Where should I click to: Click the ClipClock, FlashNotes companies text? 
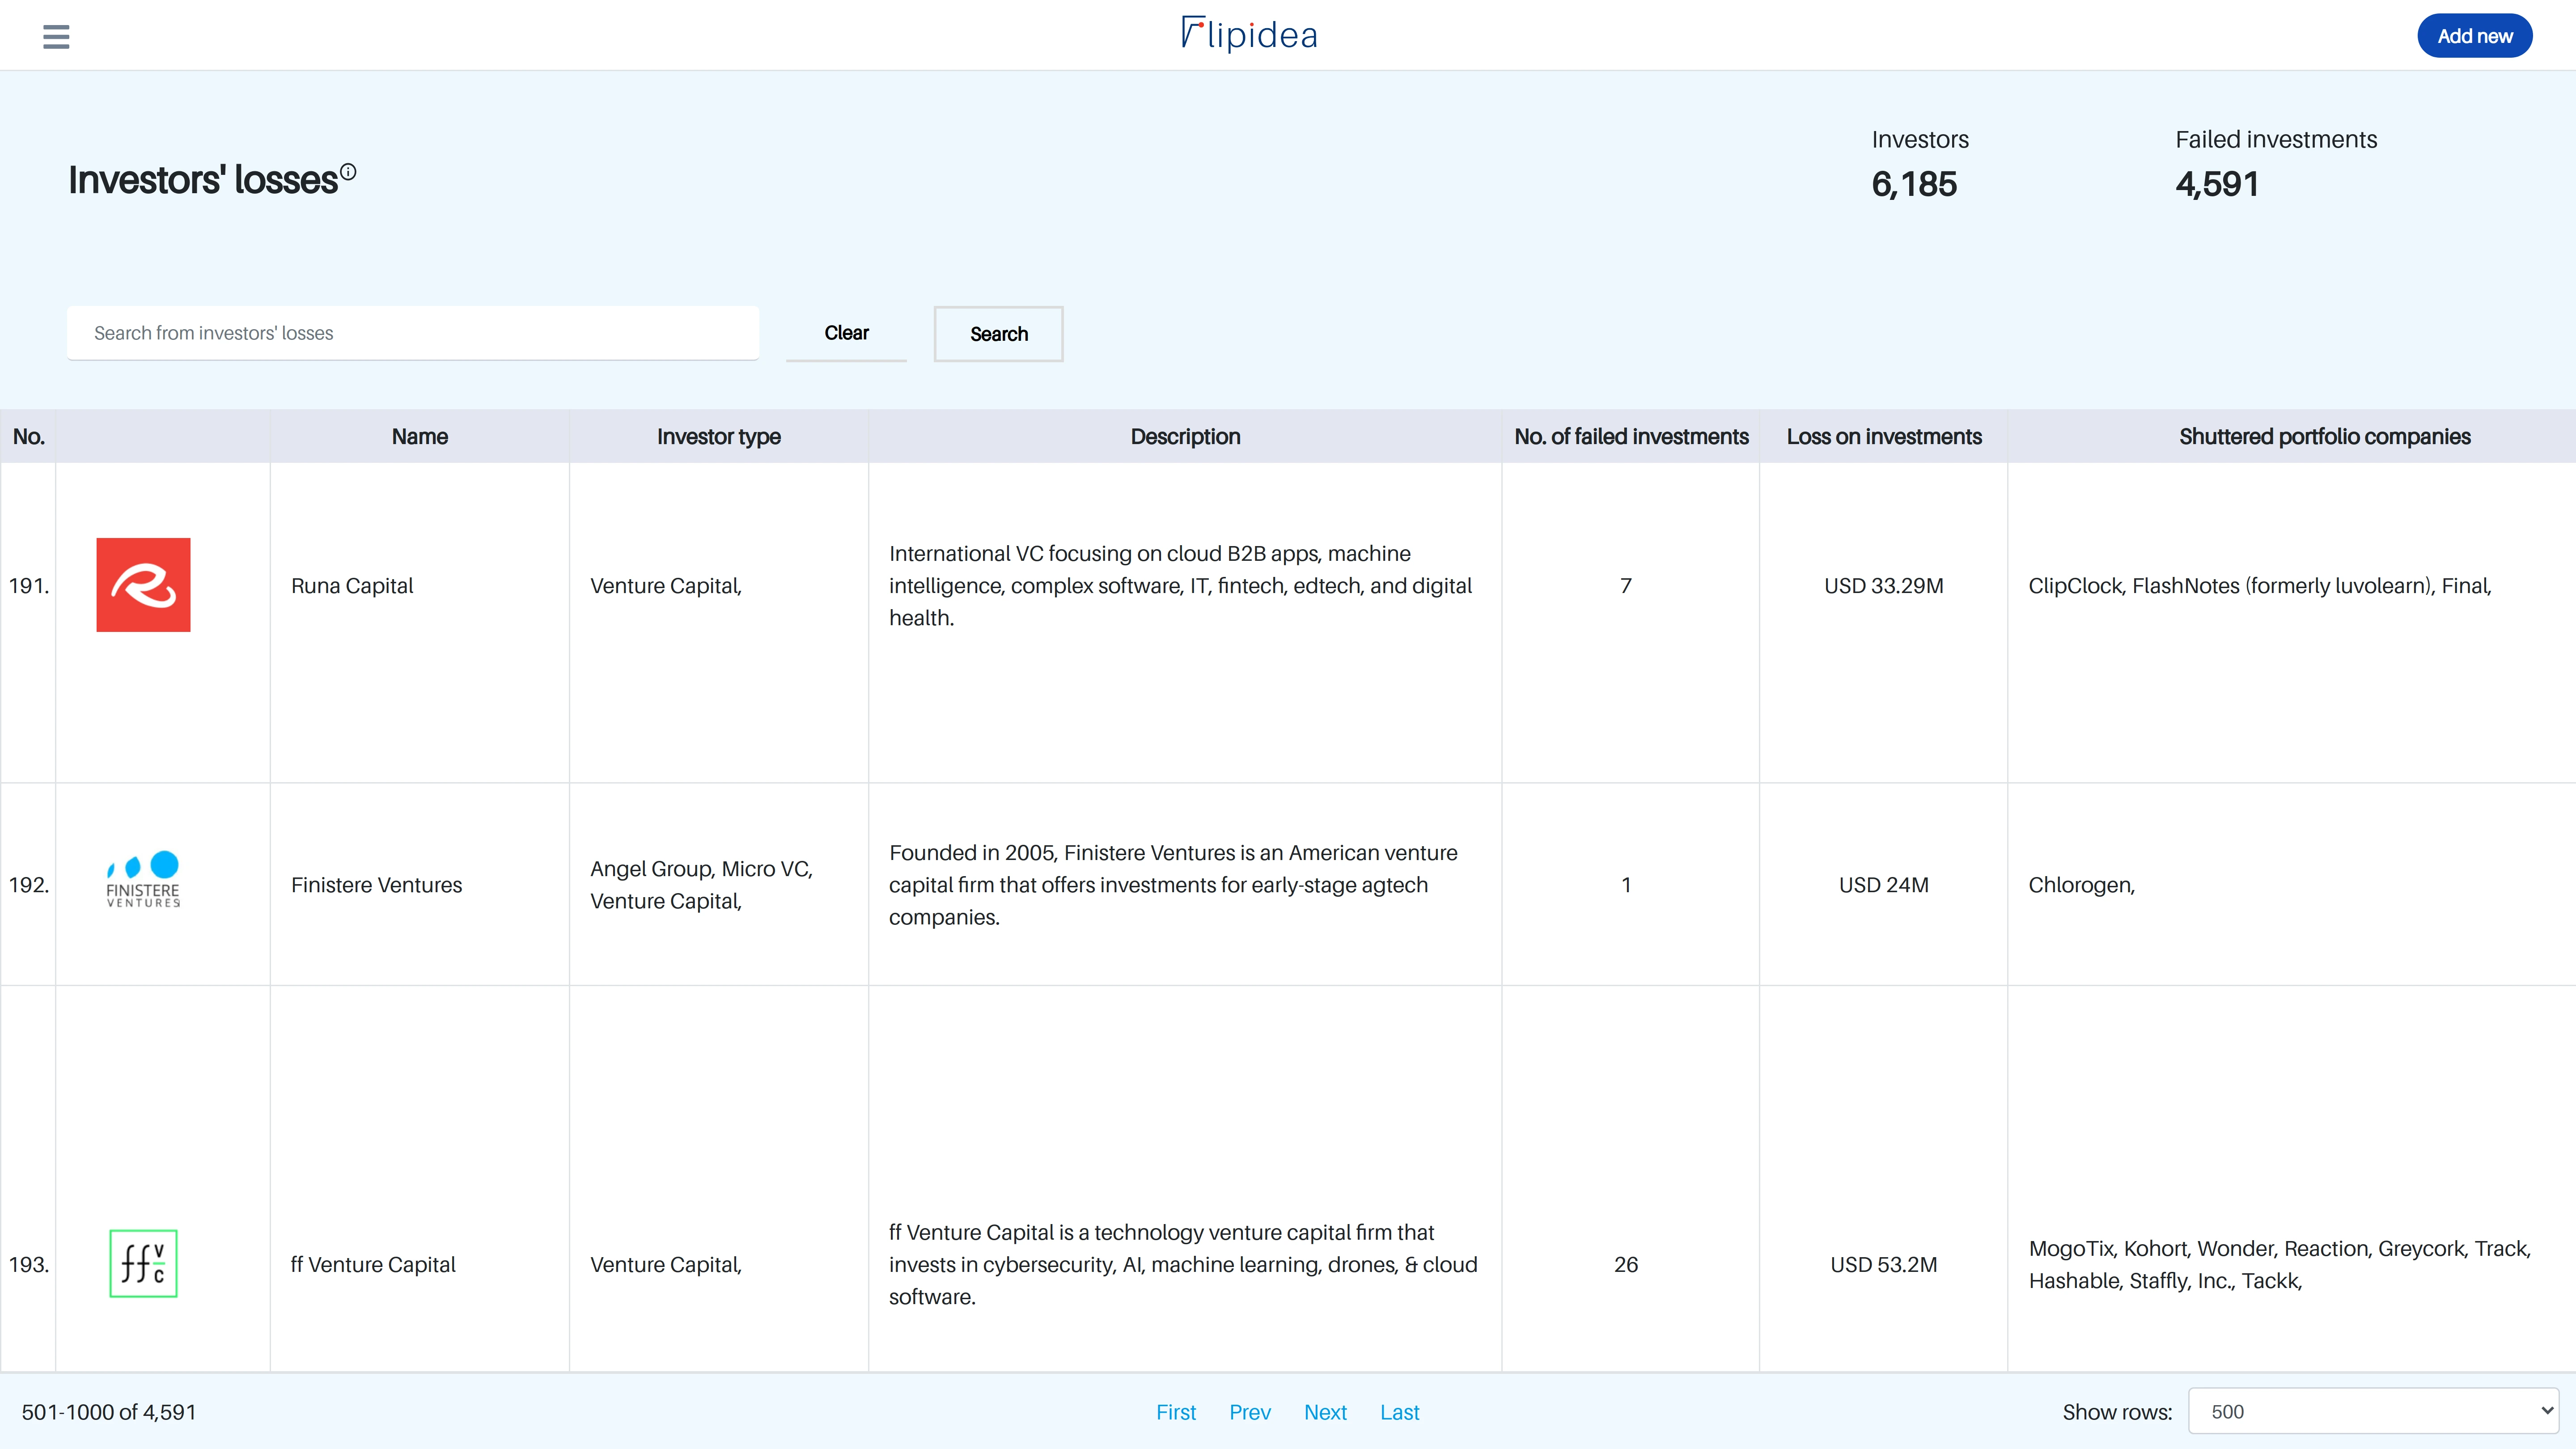click(2259, 586)
